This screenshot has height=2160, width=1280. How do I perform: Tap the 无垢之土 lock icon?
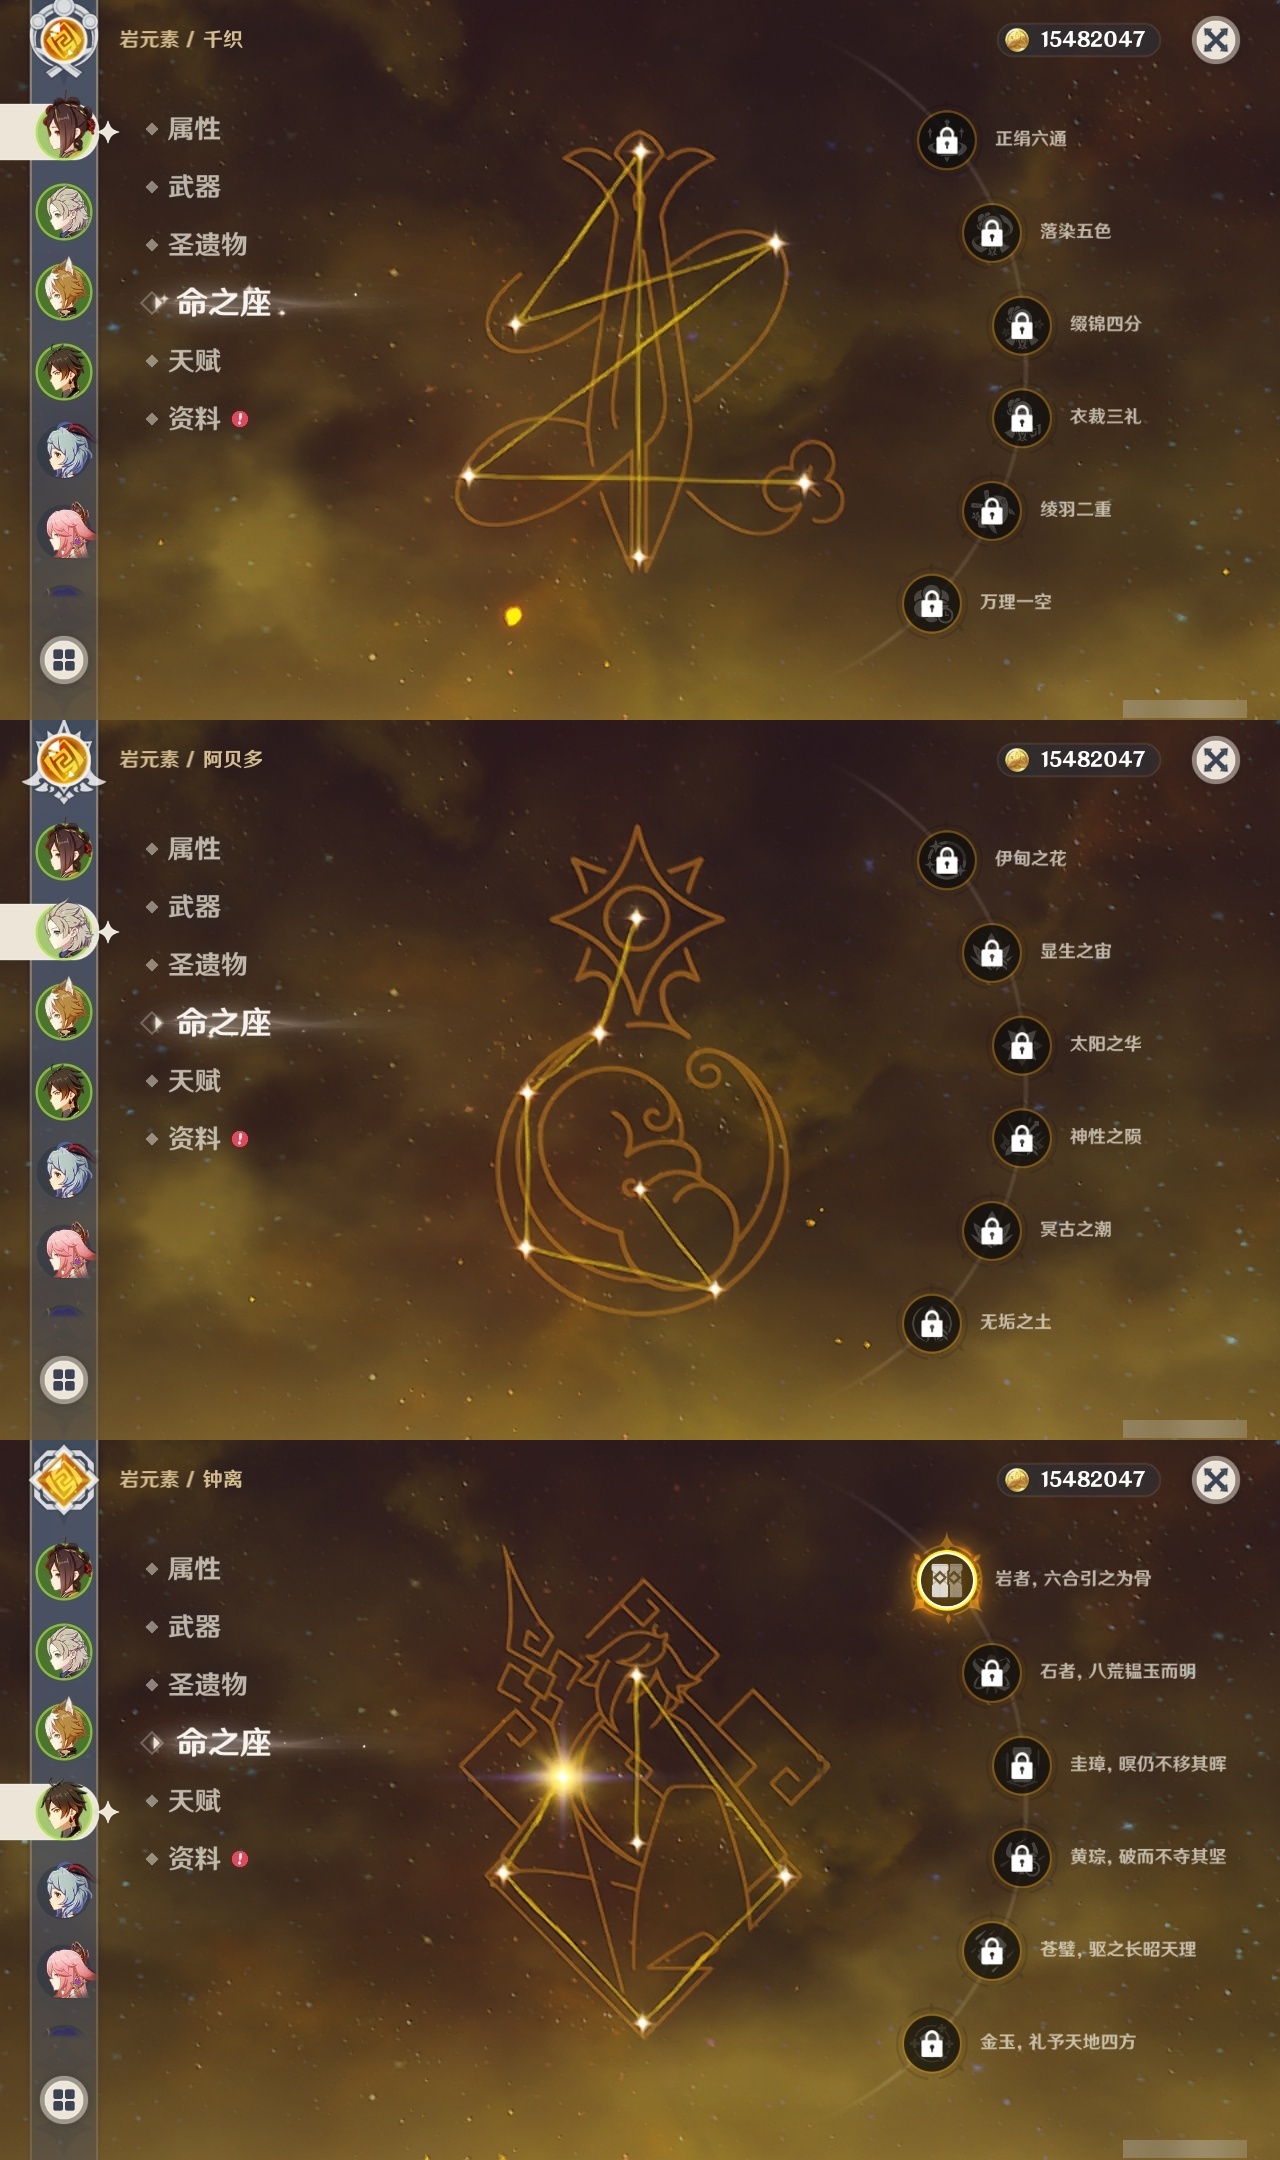click(931, 1323)
